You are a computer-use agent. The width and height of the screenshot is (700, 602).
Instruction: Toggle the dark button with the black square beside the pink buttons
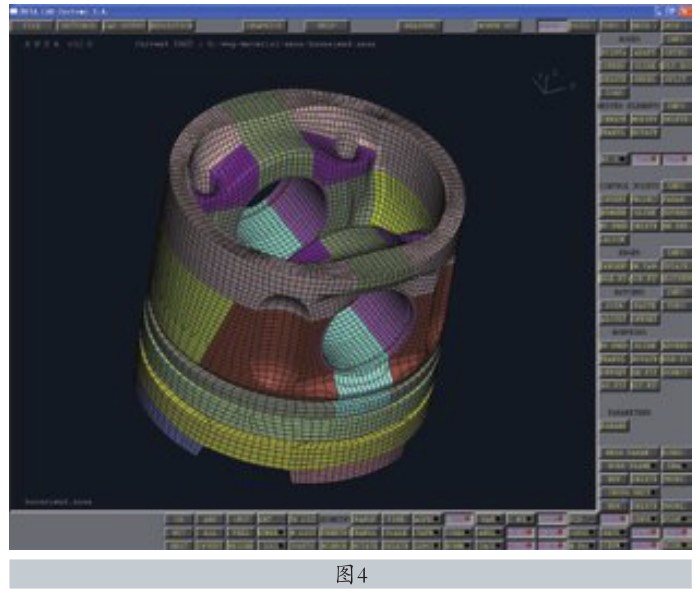pyautogui.click(x=614, y=159)
